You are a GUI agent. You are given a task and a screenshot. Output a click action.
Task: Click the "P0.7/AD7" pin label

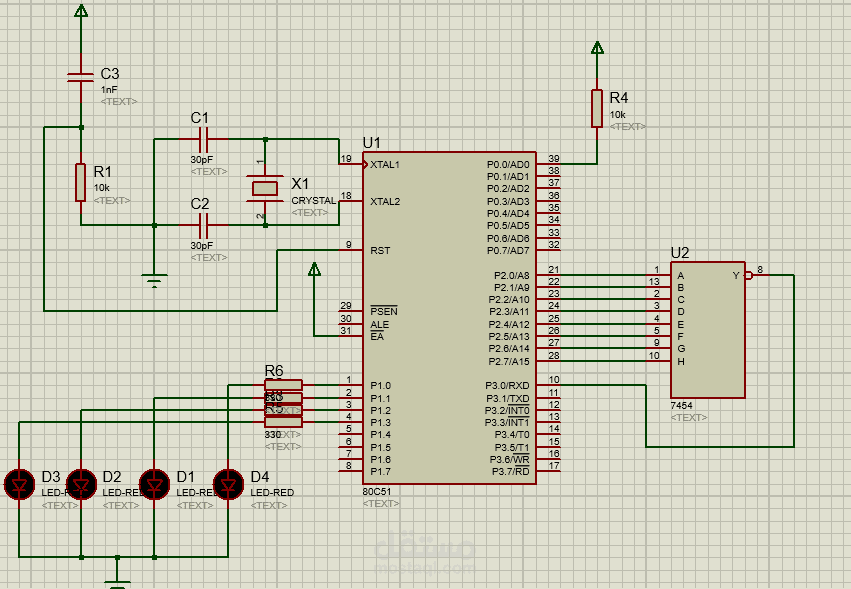(507, 250)
